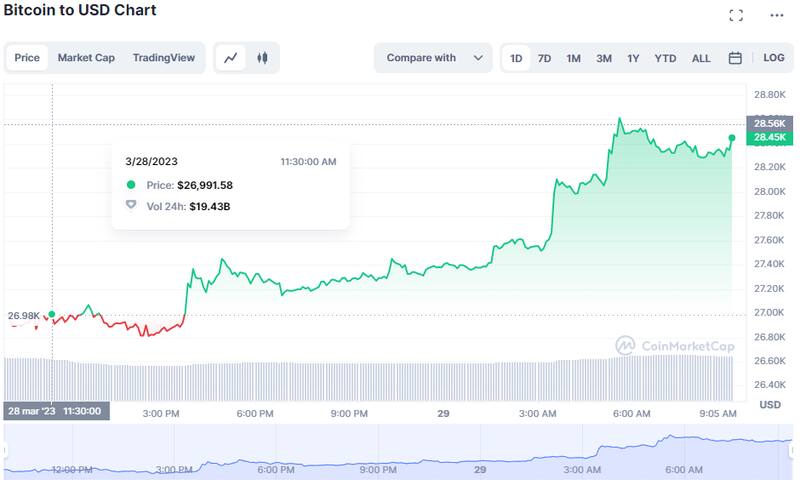The image size is (800, 485).
Task: Toggle the LOG scale button
Action: (x=774, y=58)
